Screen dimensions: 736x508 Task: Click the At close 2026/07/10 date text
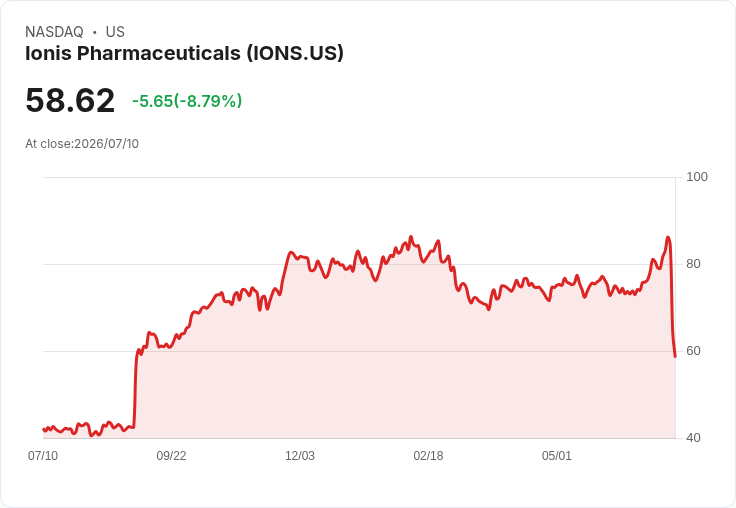pyautogui.click(x=82, y=144)
